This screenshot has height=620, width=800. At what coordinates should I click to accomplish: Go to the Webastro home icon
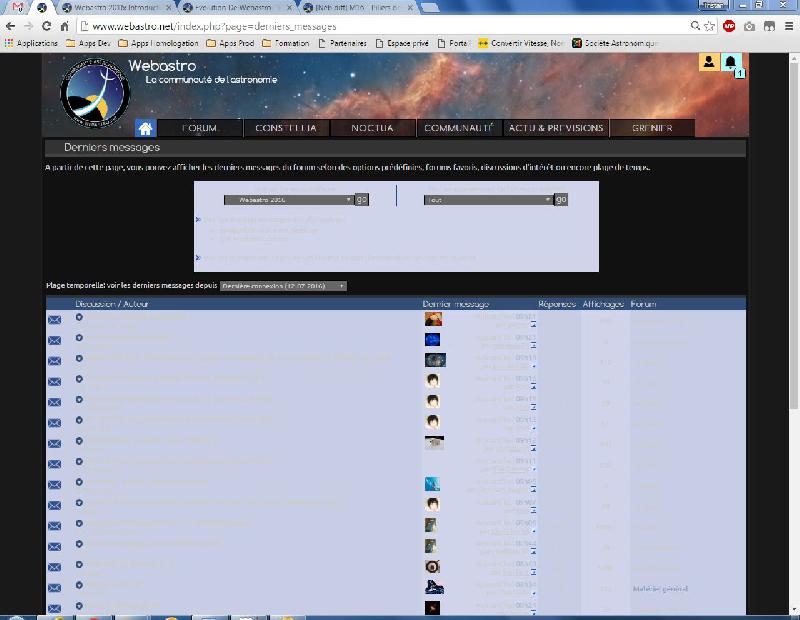145,128
